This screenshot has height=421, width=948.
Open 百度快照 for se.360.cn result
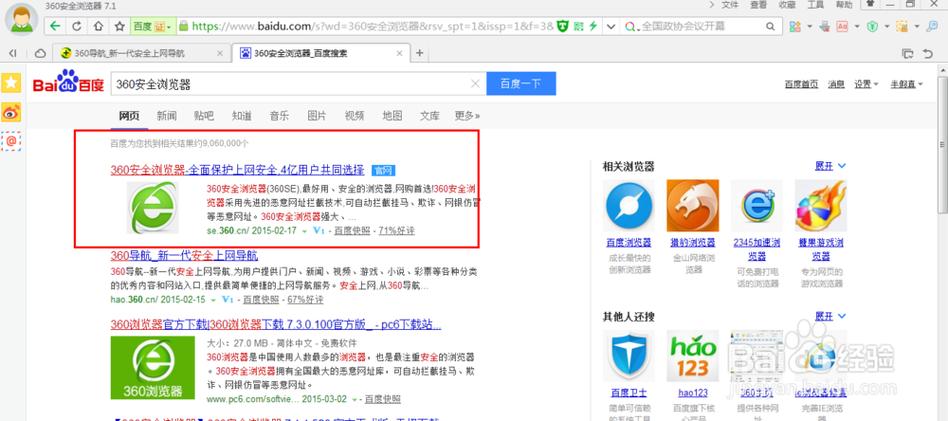pos(352,231)
